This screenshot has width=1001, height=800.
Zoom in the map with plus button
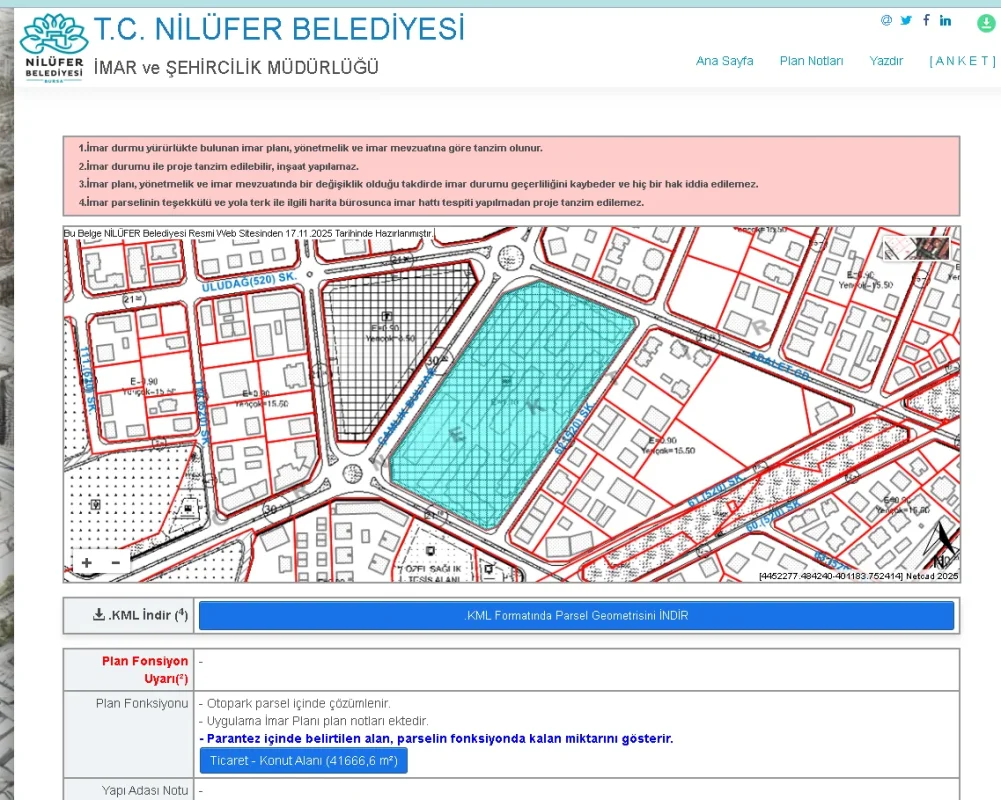tap(87, 563)
